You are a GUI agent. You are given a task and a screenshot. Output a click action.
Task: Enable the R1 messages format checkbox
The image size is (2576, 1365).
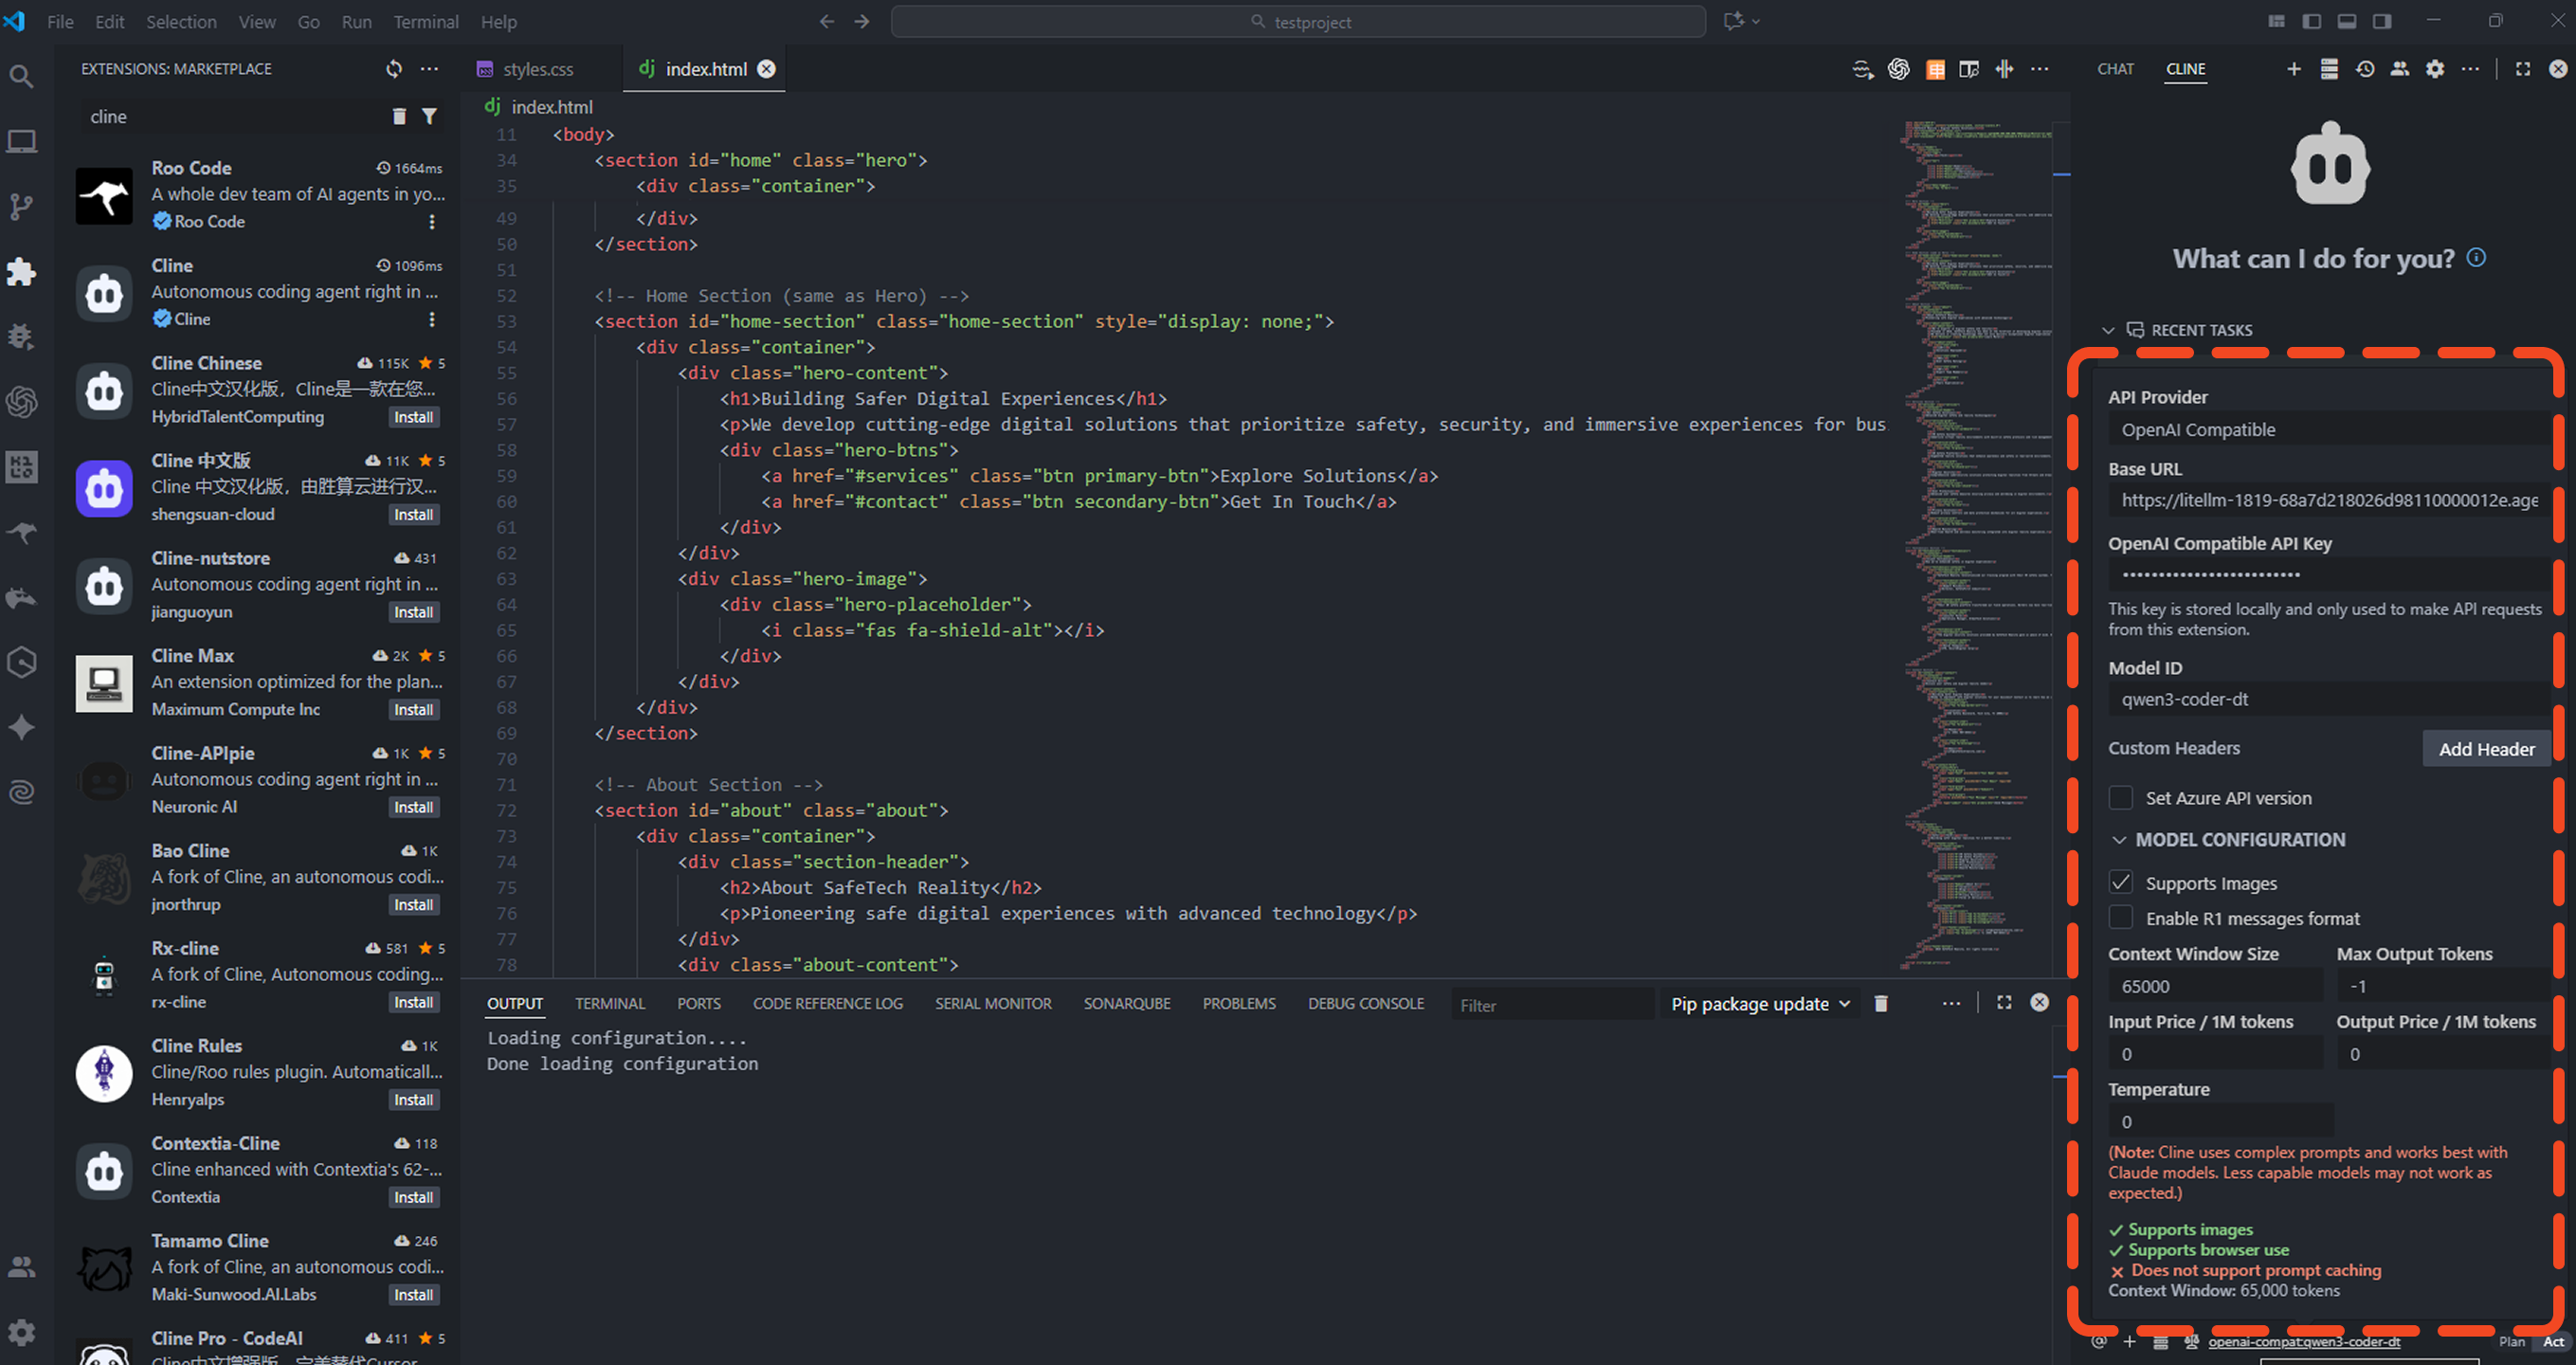pyautogui.click(x=2120, y=917)
